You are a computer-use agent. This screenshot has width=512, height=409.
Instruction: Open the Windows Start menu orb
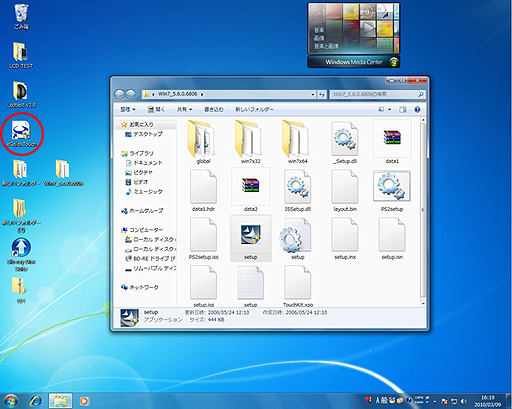tap(10, 401)
